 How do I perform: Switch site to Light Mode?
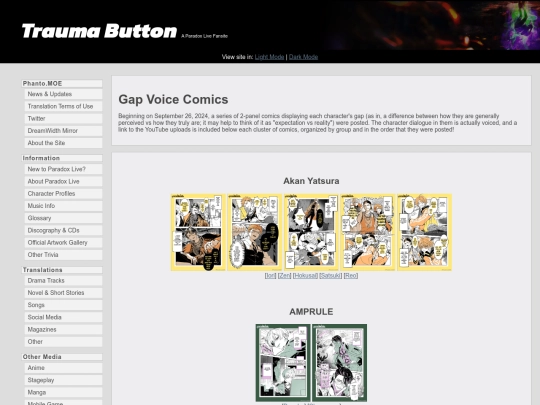click(269, 57)
